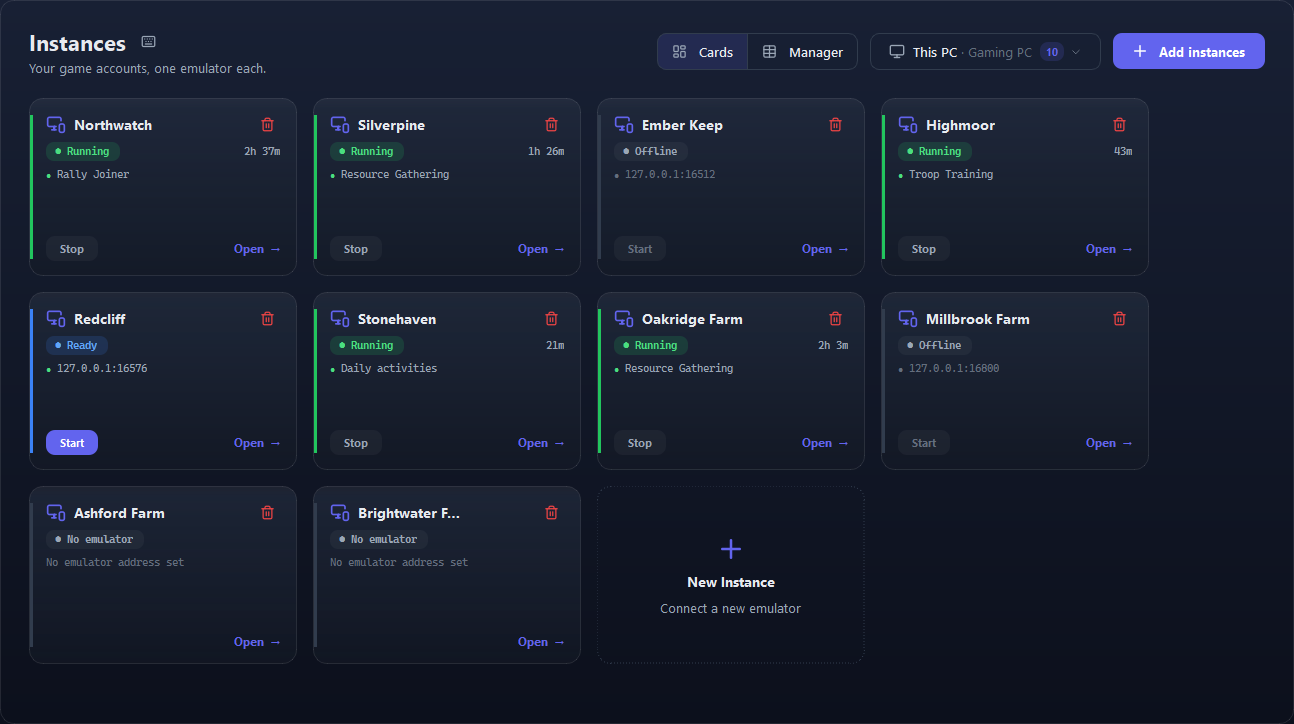Delete Millbrook Farm using trash icon

click(x=1119, y=319)
